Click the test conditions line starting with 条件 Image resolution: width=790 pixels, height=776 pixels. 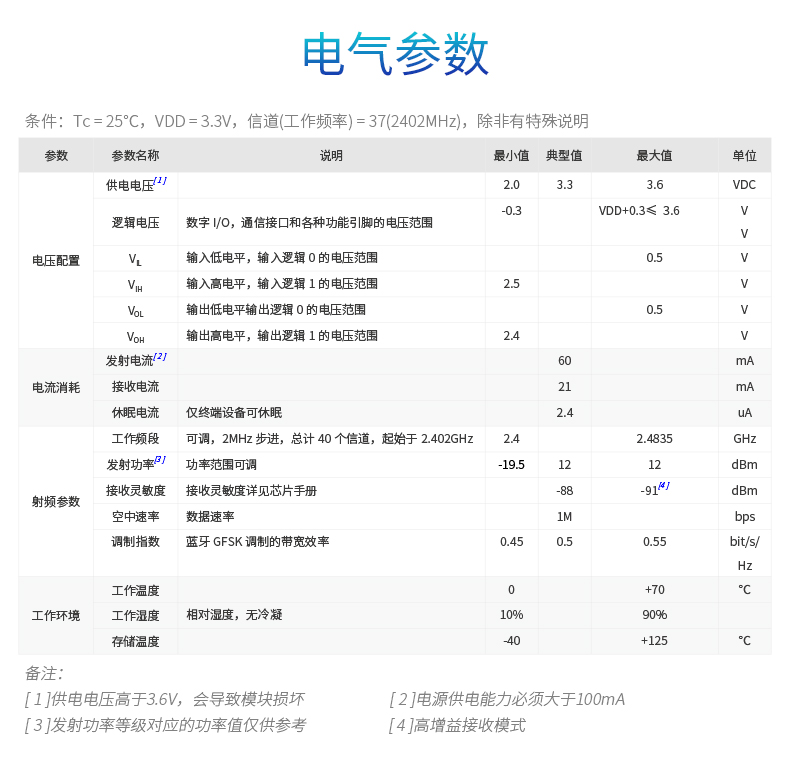point(306,121)
